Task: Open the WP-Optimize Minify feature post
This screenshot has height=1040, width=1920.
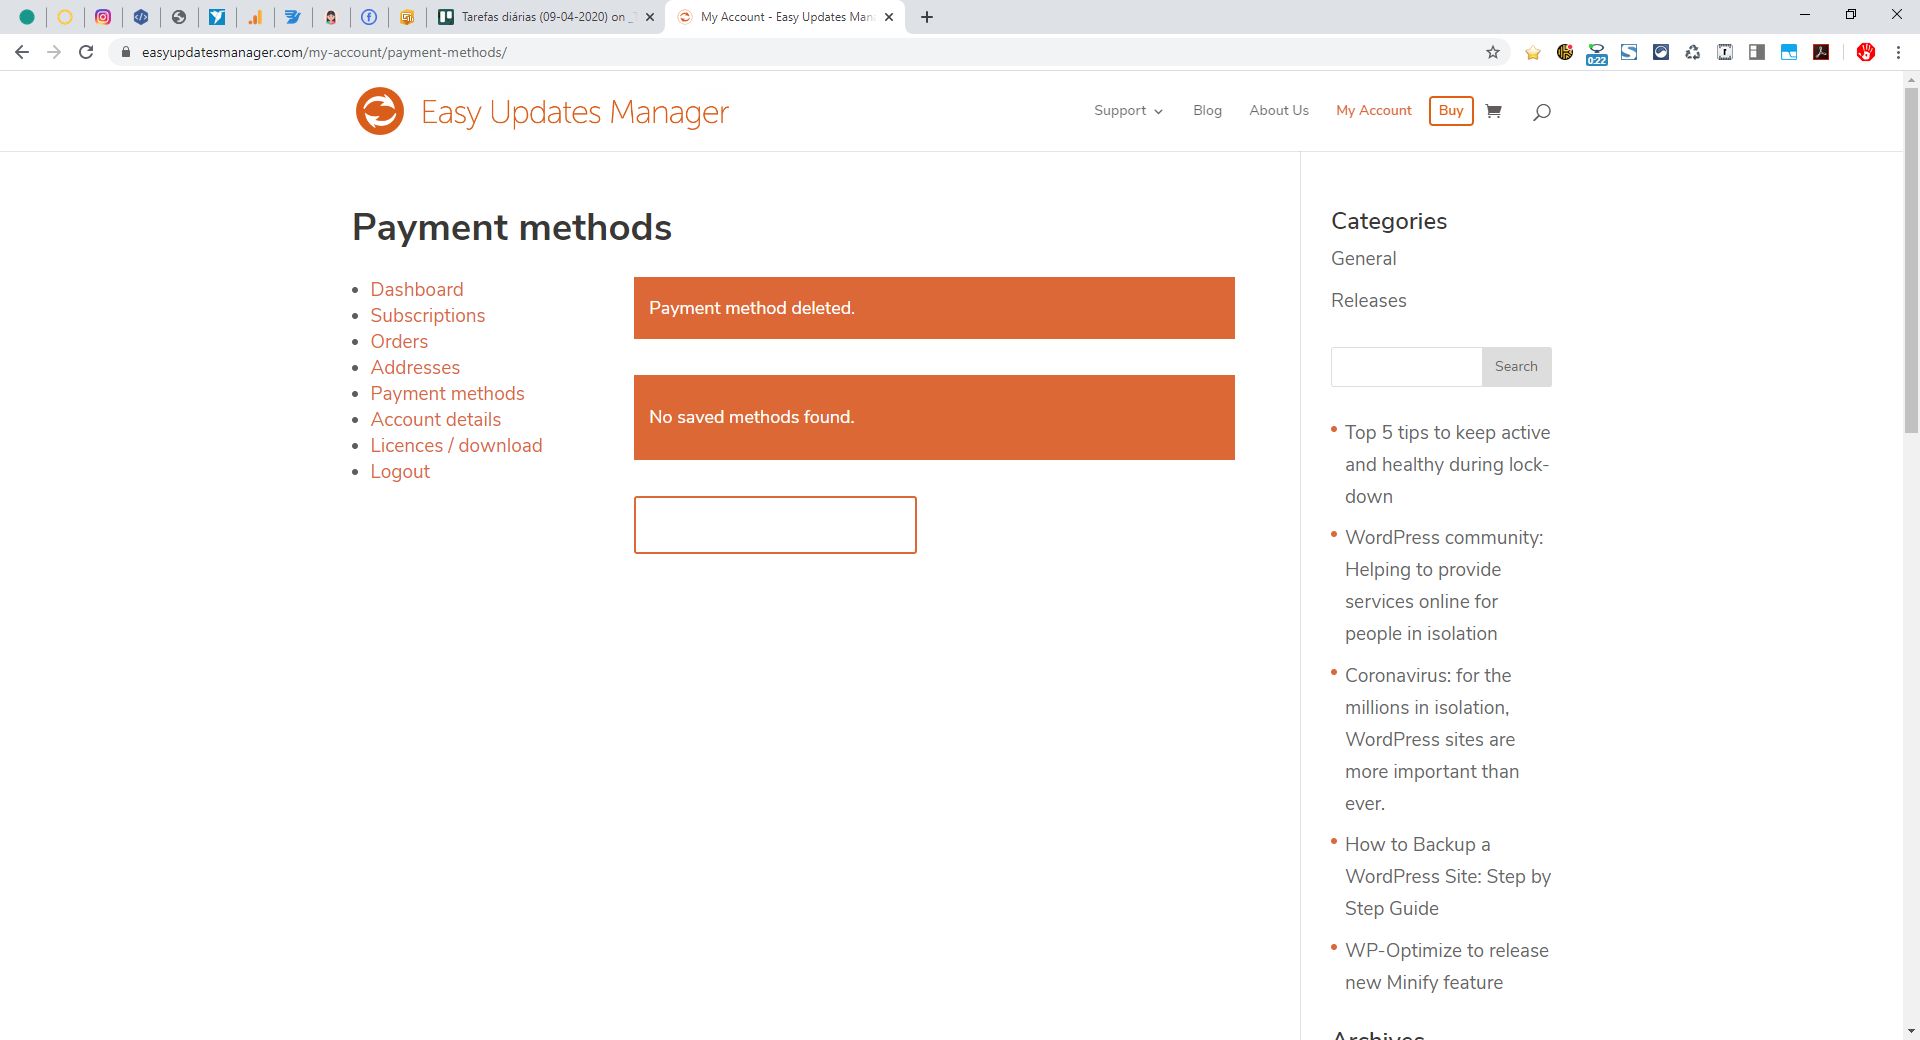Action: (x=1447, y=966)
